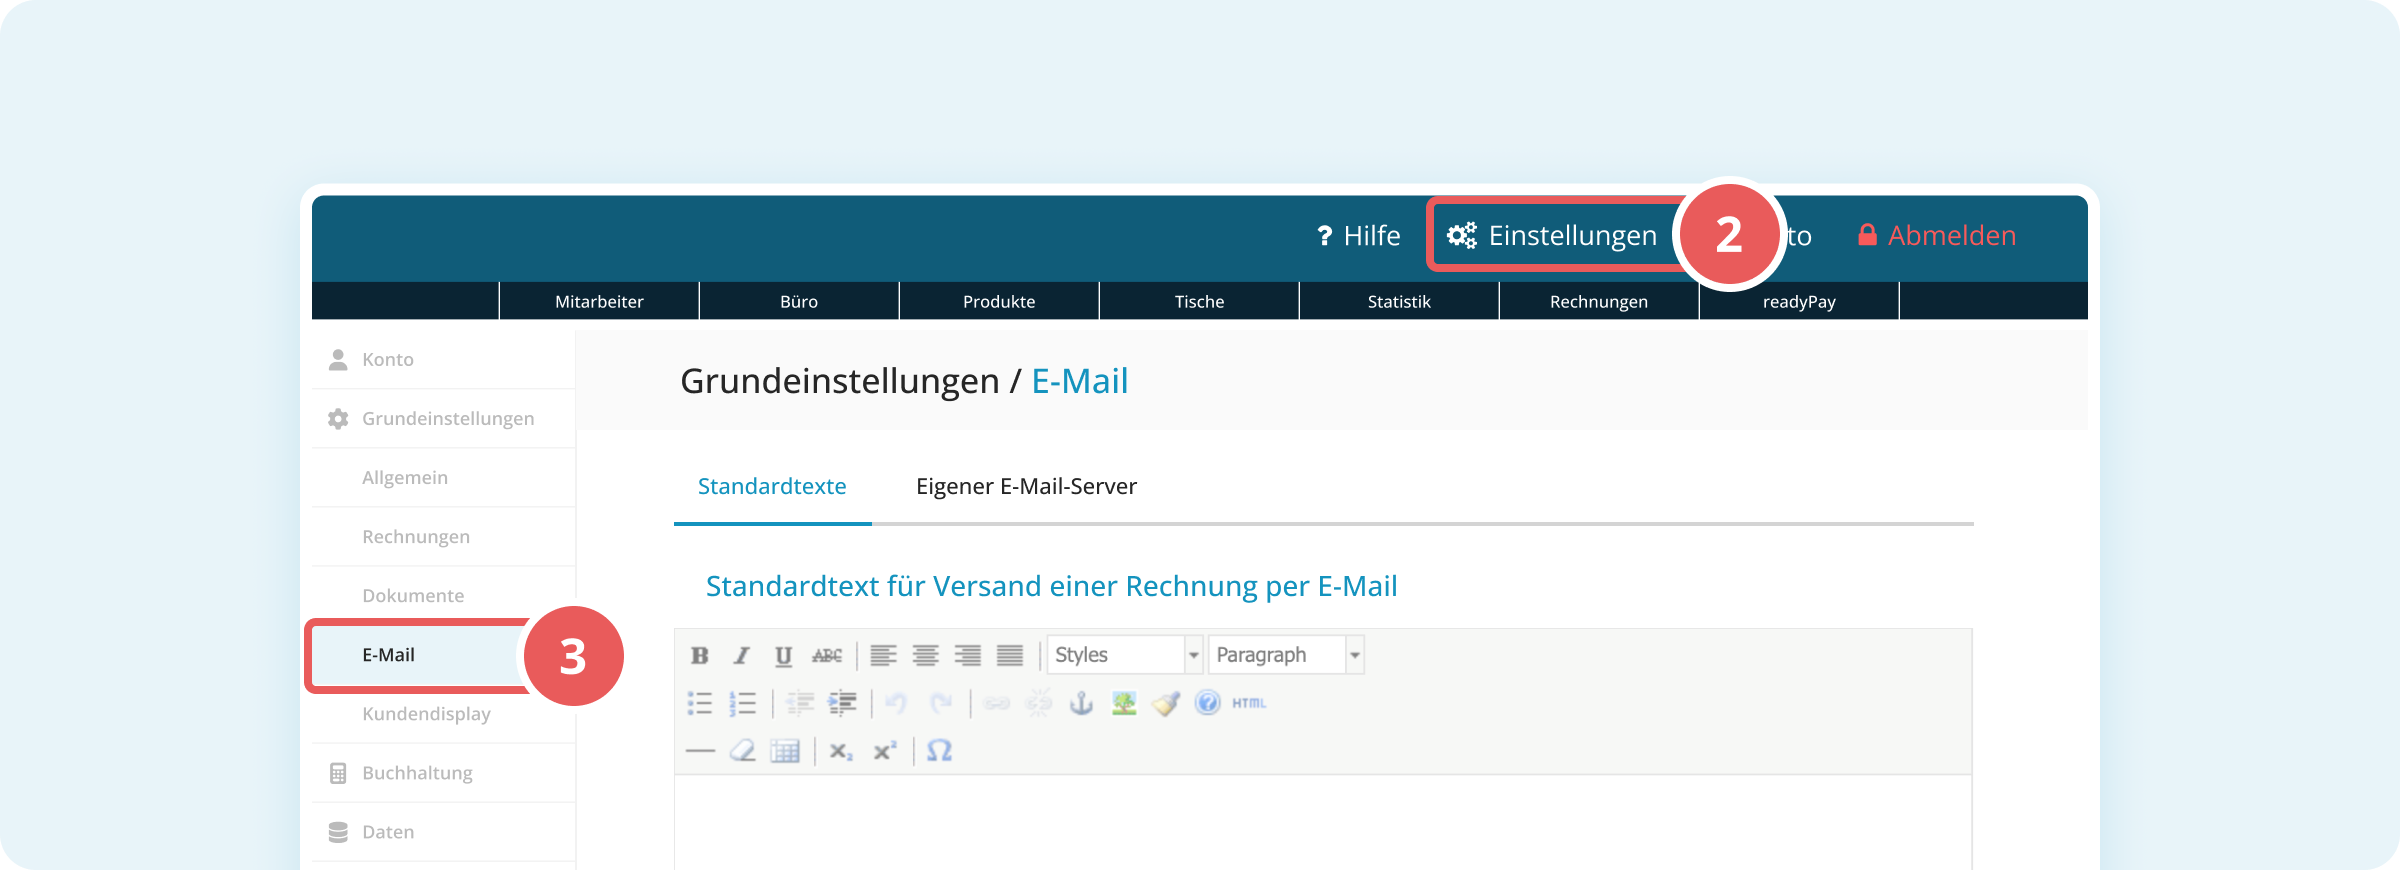
Task: Insert an anchor
Action: pyautogui.click(x=1081, y=704)
